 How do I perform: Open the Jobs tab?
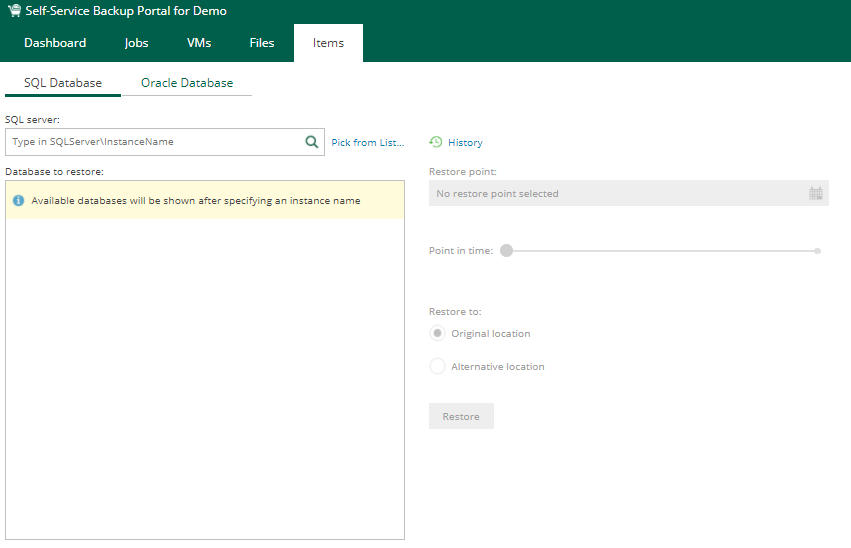(x=136, y=43)
